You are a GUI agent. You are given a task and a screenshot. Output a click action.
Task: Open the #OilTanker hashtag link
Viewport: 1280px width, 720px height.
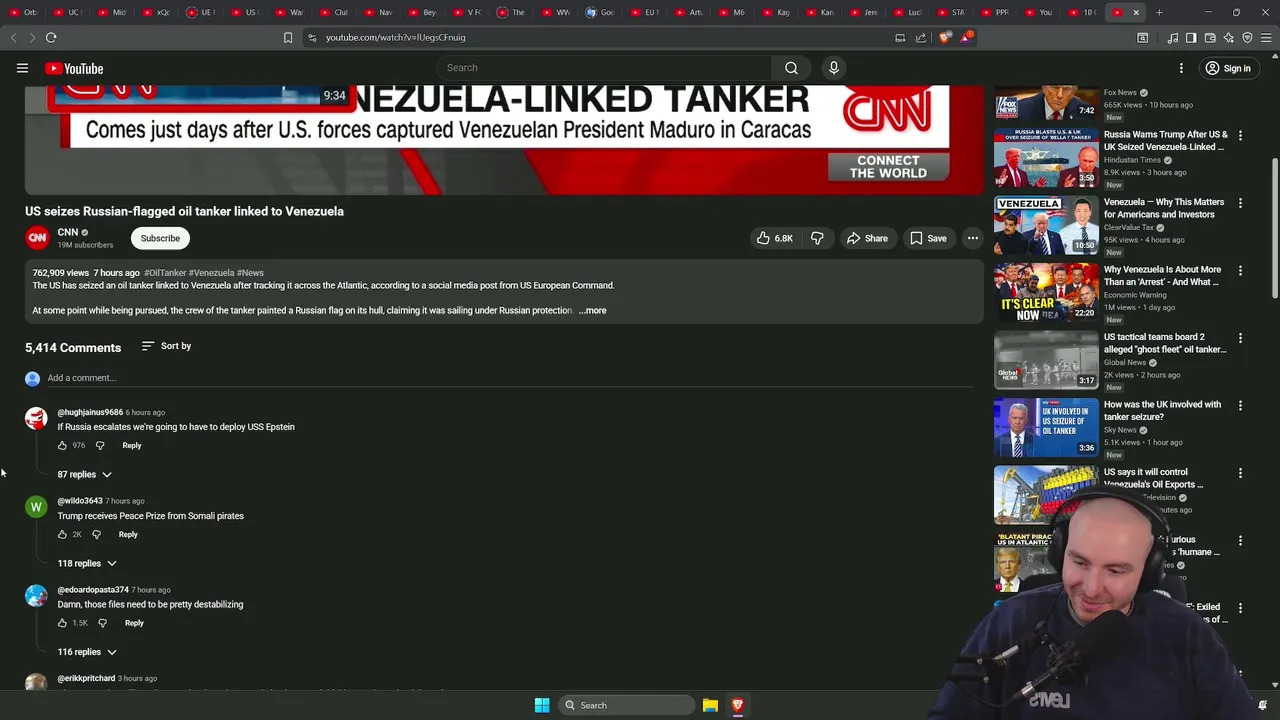(165, 273)
